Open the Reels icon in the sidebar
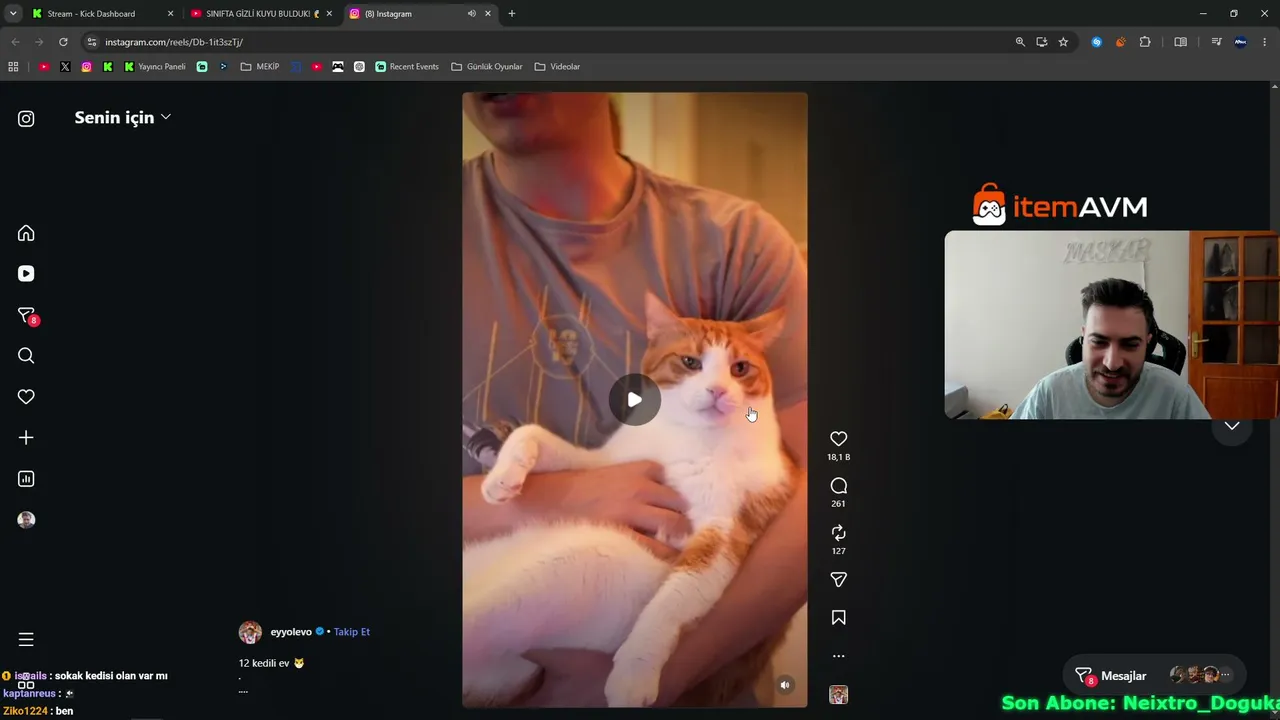The width and height of the screenshot is (1280, 720). pos(26,274)
